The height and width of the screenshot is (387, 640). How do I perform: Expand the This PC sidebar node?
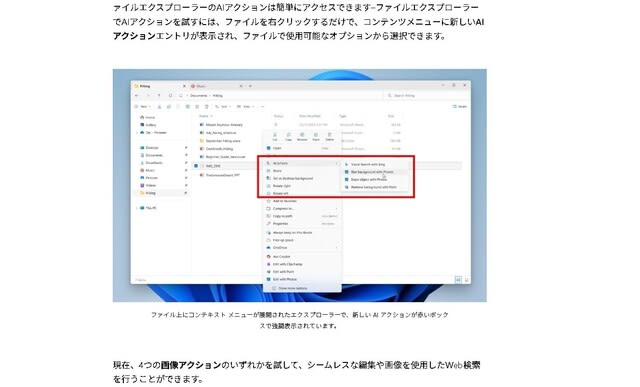coord(137,208)
